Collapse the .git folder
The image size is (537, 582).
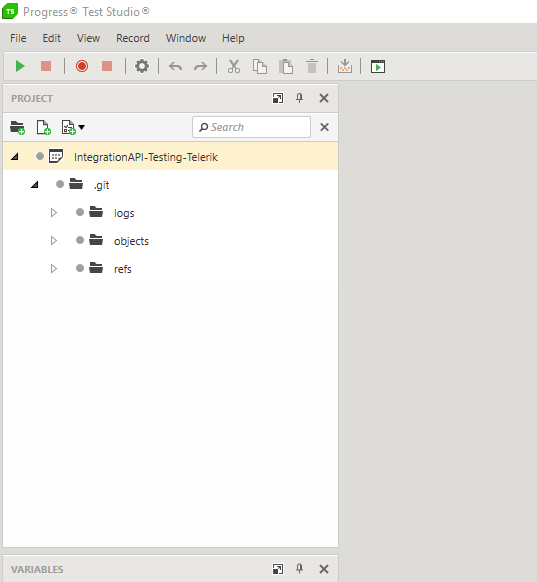[x=35, y=184]
